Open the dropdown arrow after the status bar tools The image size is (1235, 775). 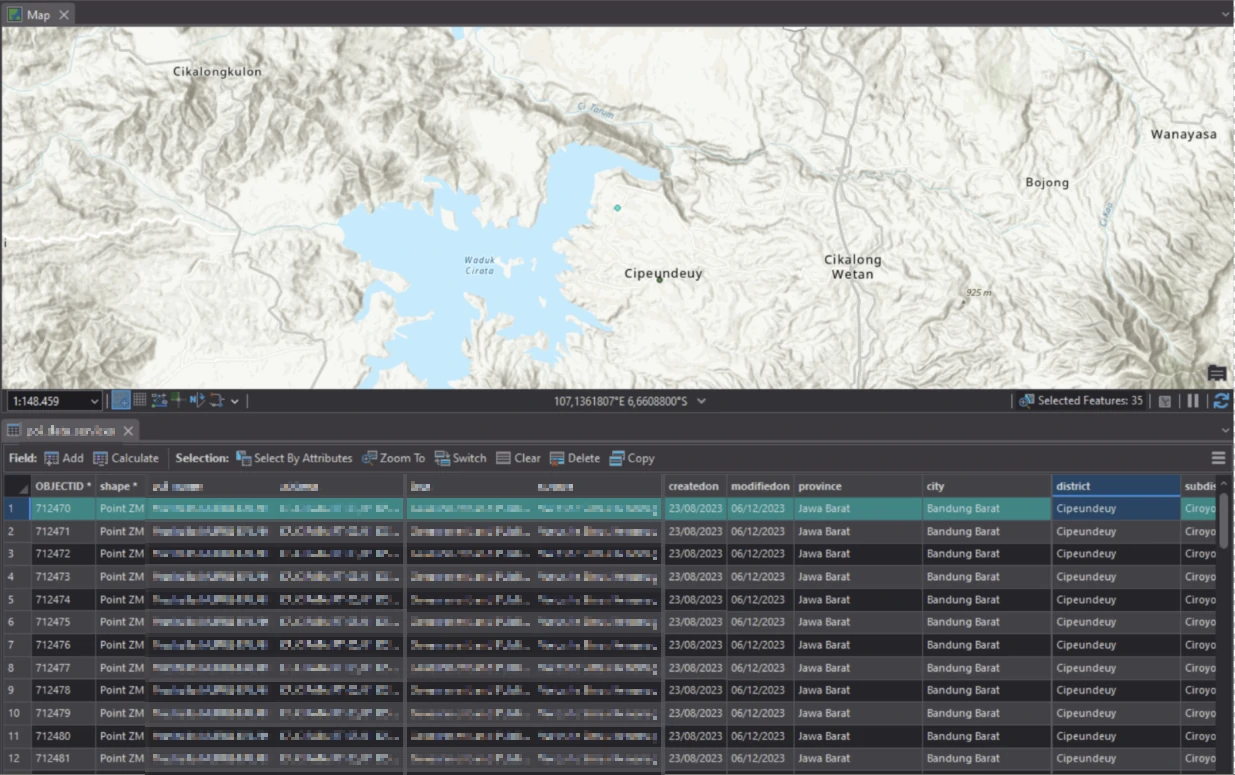tap(234, 402)
